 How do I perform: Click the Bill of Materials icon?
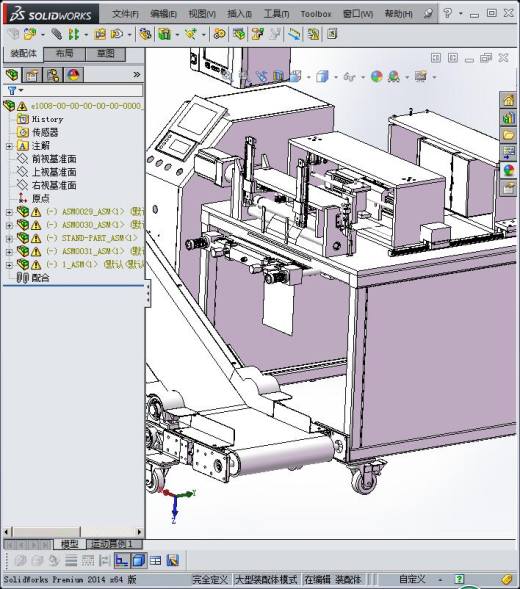(x=239, y=34)
